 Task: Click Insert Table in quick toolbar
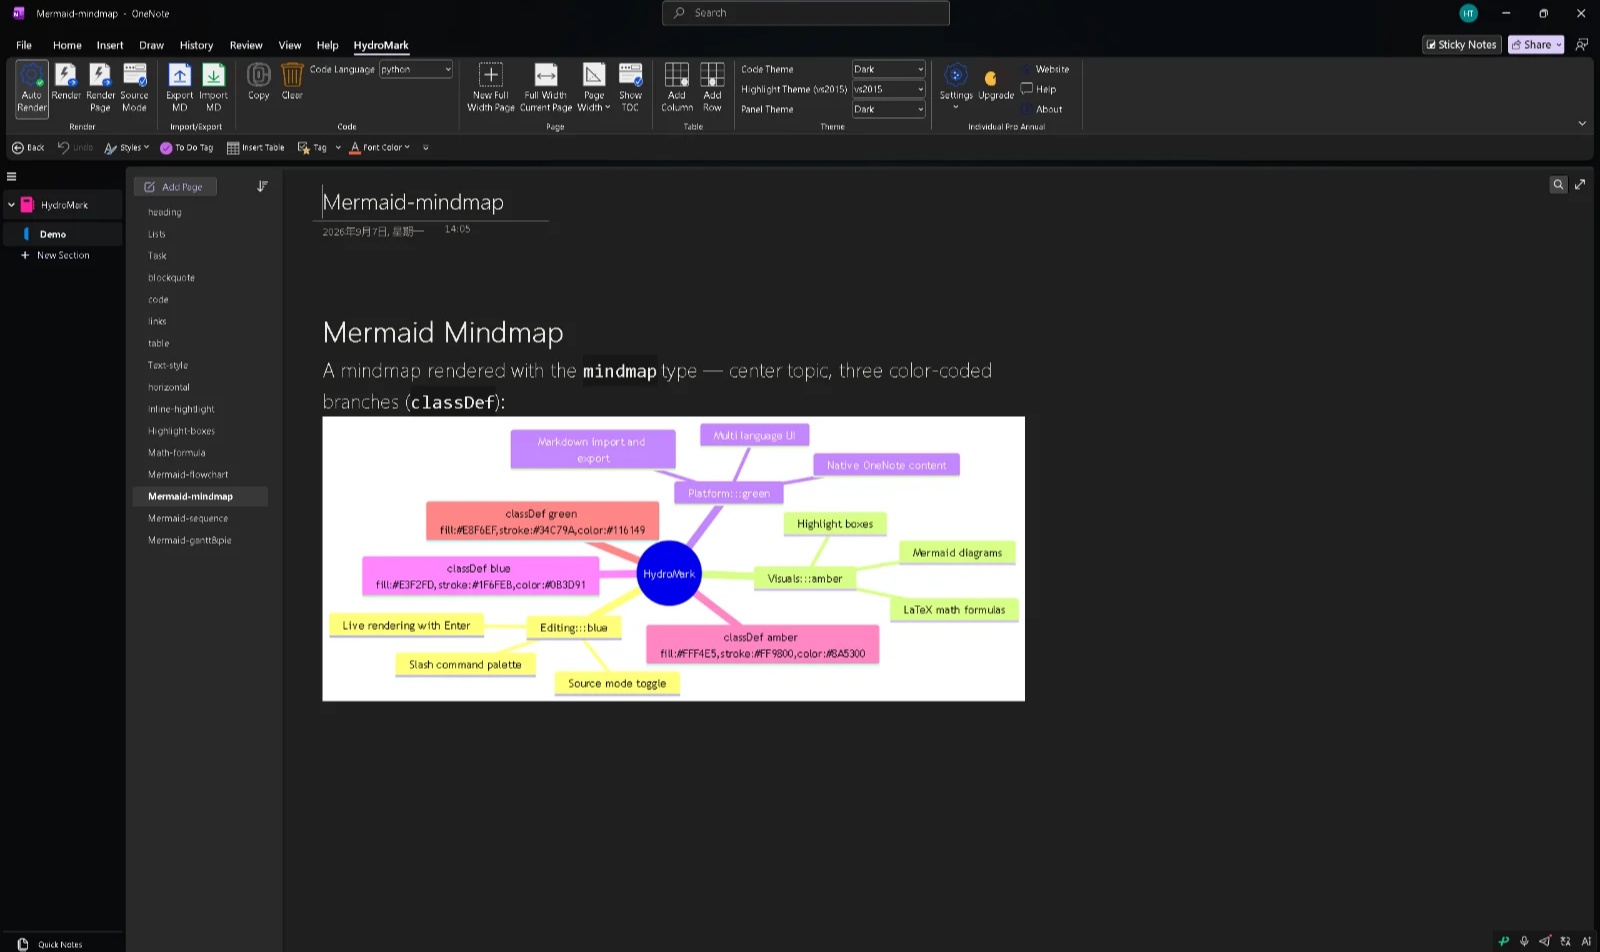point(256,147)
